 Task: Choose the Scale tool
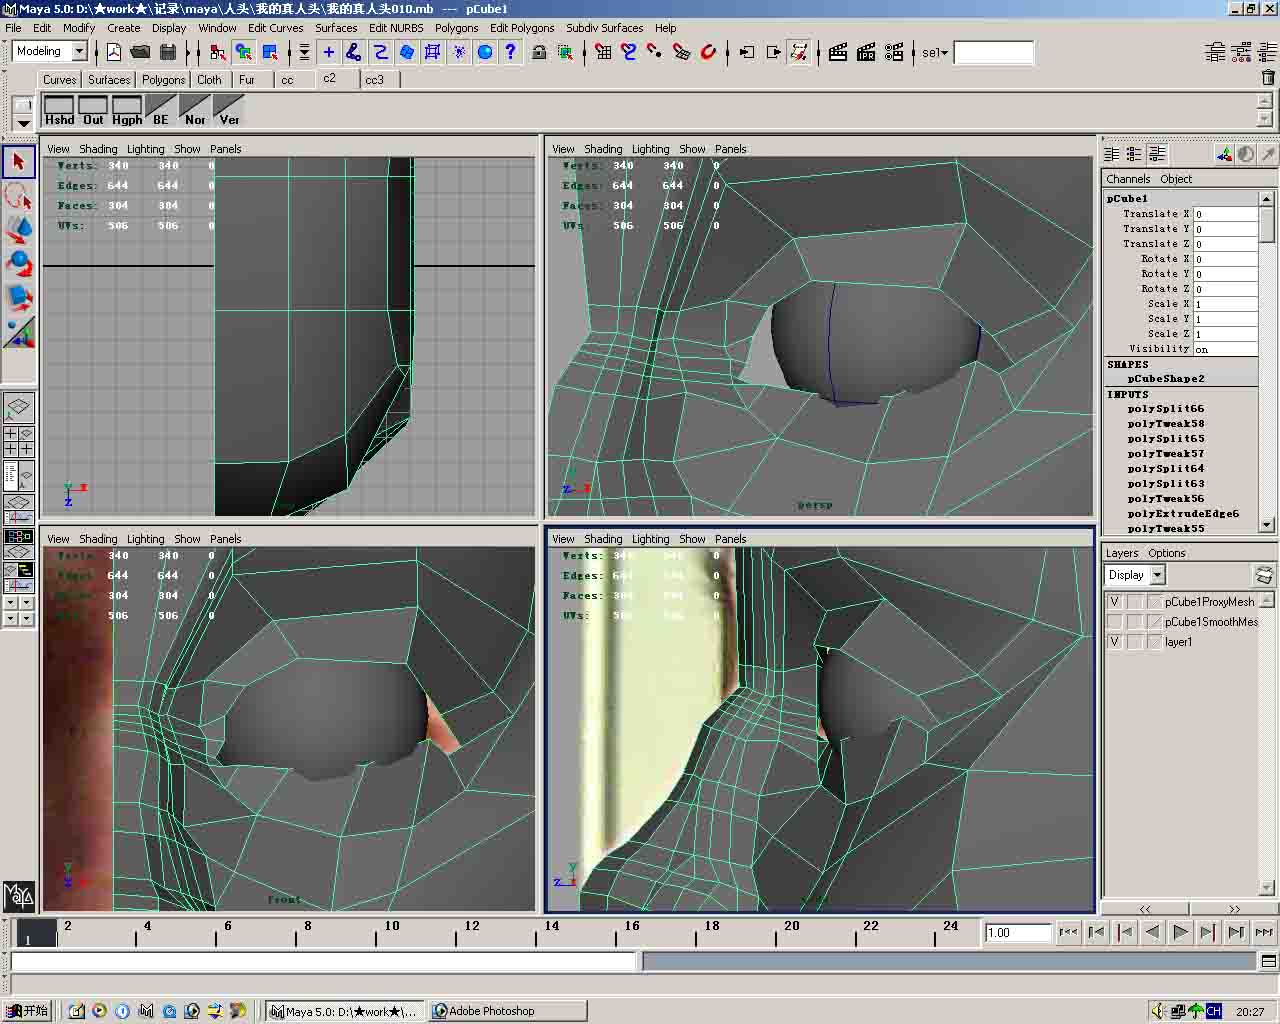(19, 297)
